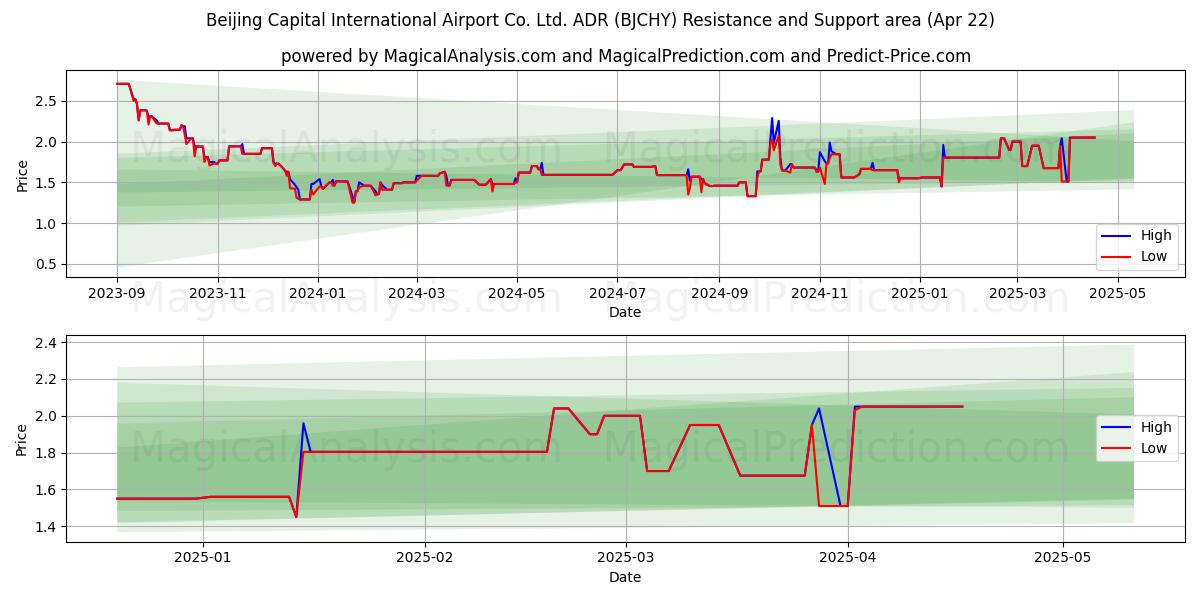Click the '2024-01' tick label

[x=318, y=294]
